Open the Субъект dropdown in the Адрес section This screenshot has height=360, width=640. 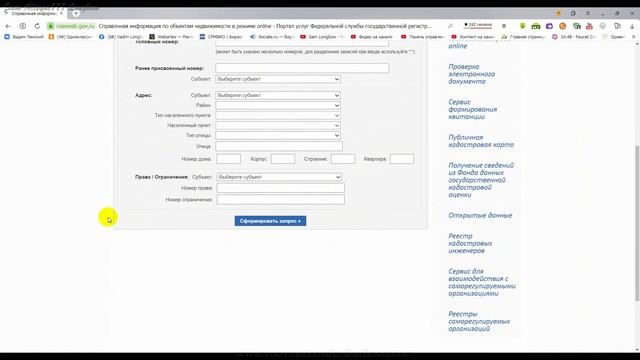point(278,95)
